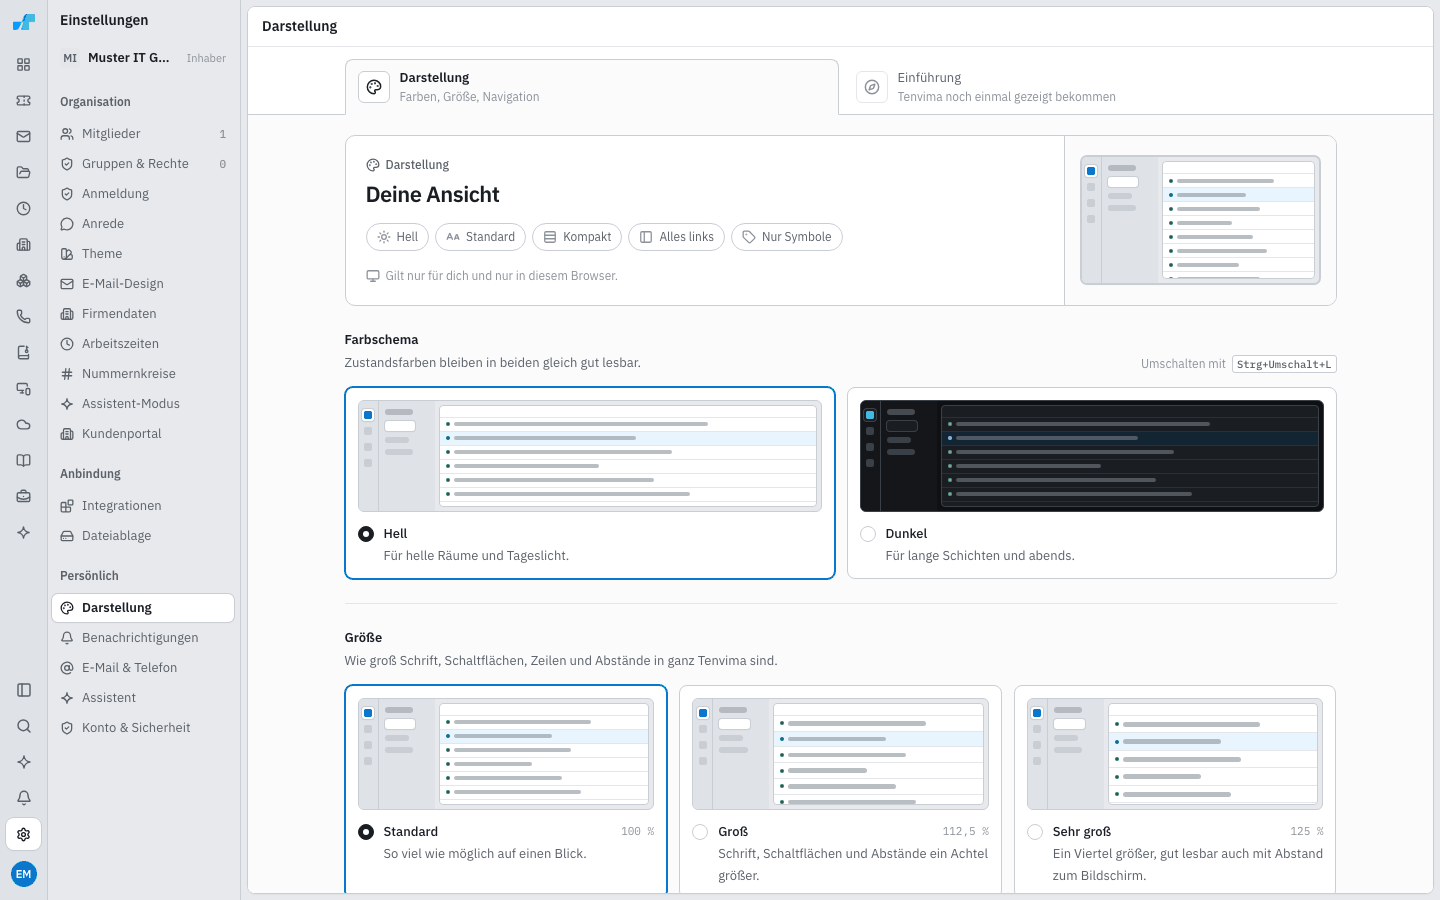
Task: Select the Dunkel color scheme radio button
Action: click(868, 534)
